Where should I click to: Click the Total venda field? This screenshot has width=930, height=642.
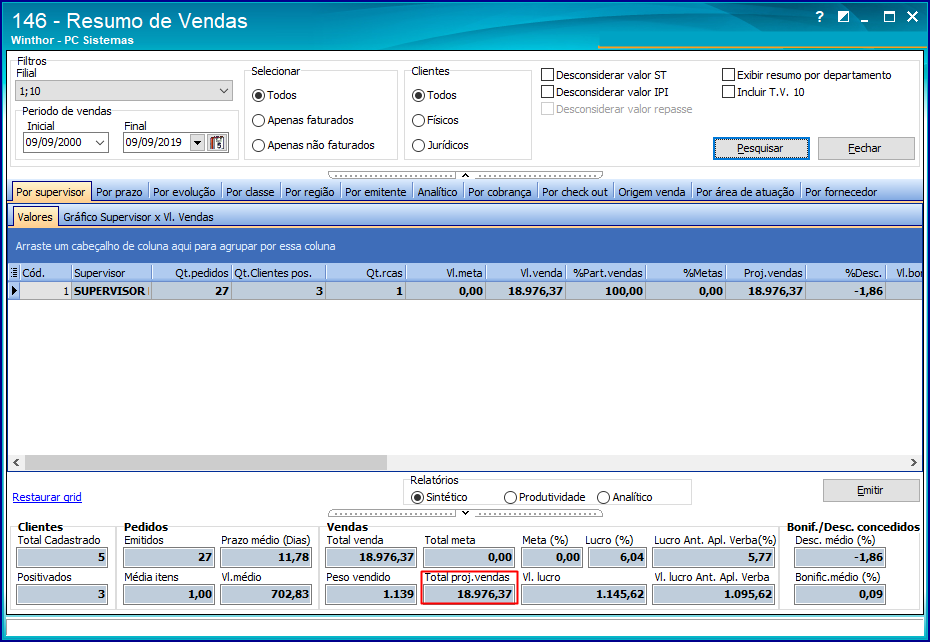click(371, 557)
